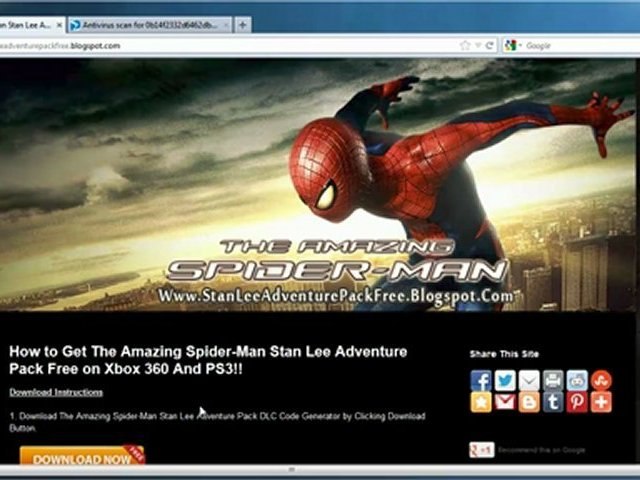Open a new browser tab
This screenshot has height=480, width=640.
click(x=242, y=25)
